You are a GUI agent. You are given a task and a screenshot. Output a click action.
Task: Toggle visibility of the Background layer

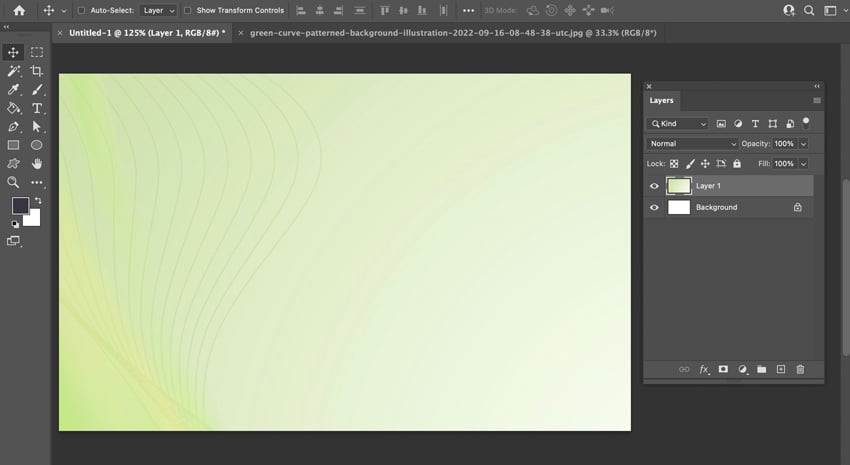tap(654, 207)
